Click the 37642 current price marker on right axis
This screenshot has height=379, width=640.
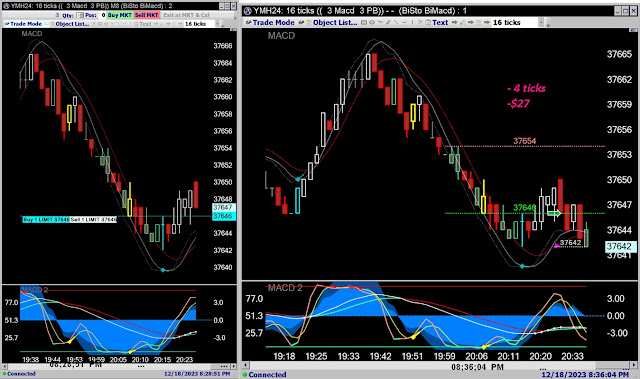[x=620, y=246]
